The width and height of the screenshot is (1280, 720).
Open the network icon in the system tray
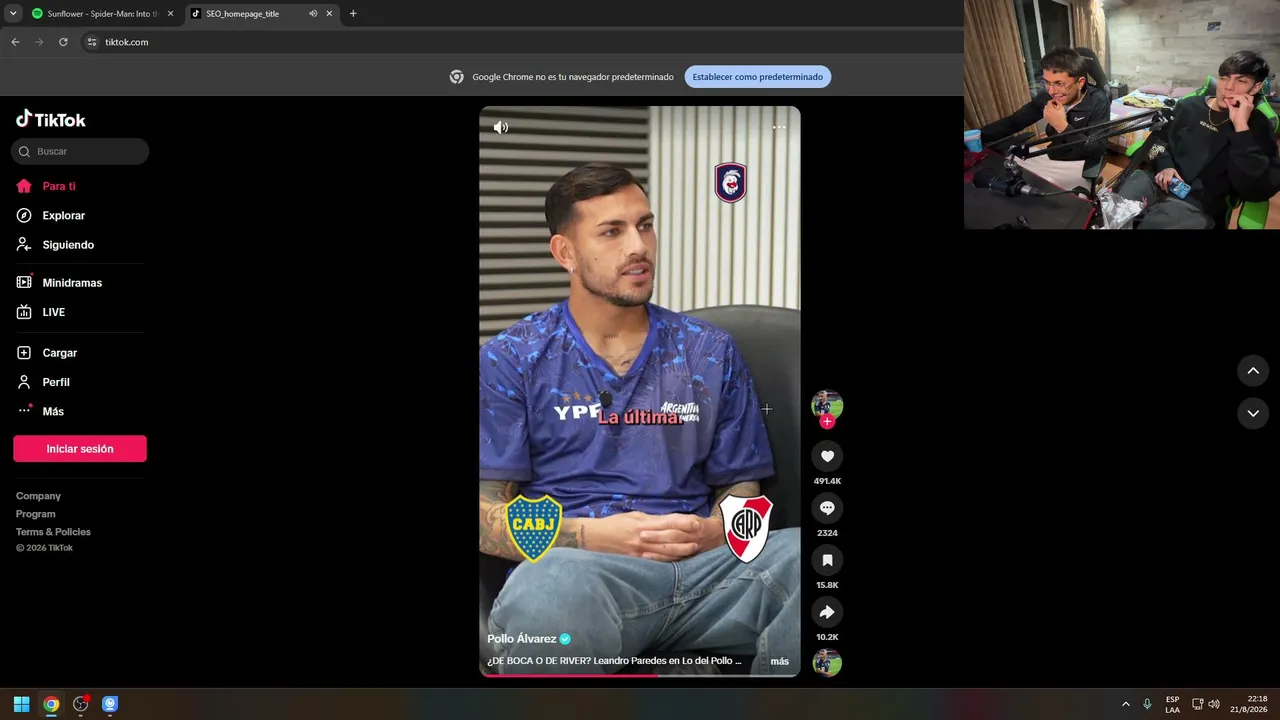pyautogui.click(x=1197, y=704)
